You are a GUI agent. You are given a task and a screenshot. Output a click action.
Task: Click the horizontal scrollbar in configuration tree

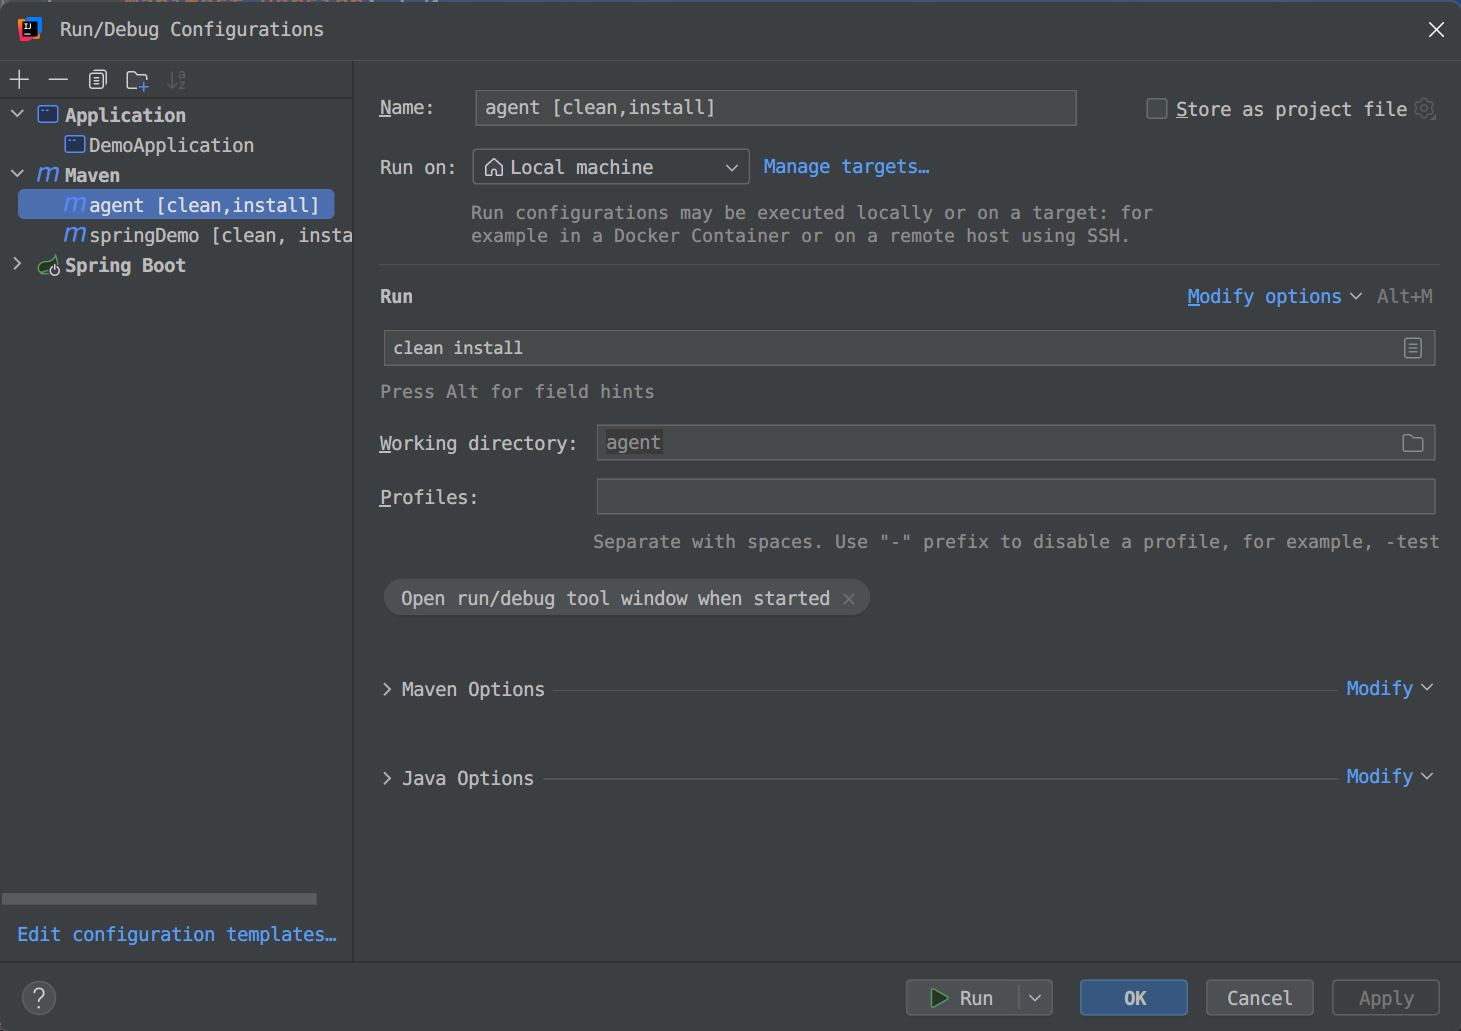(160, 899)
